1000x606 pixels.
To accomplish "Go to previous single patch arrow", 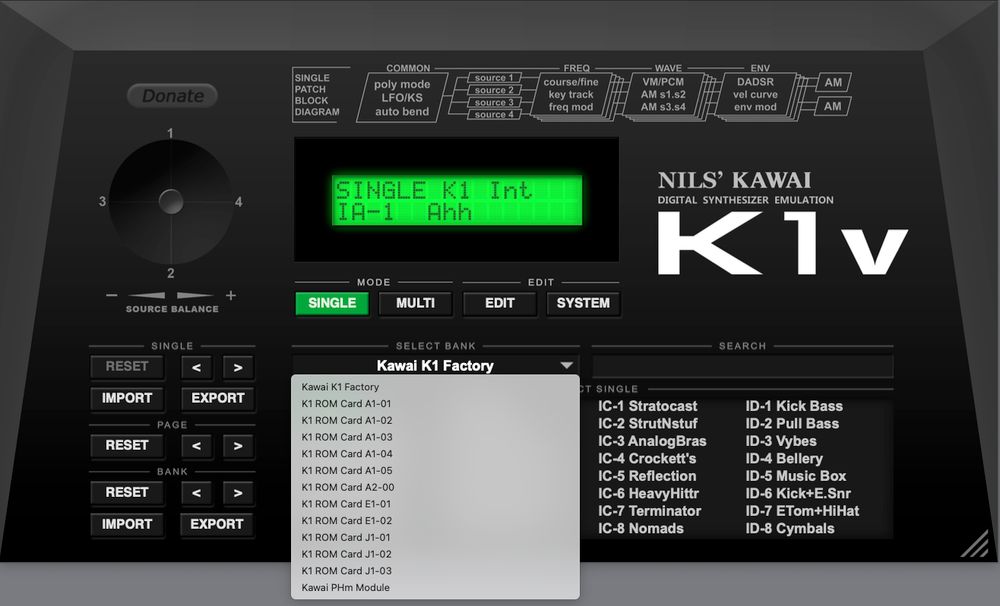I will pyautogui.click(x=196, y=367).
